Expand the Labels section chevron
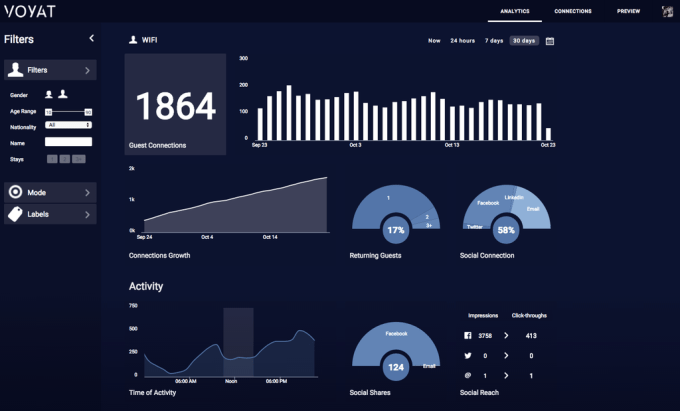This screenshot has height=411, width=680. pos(88,215)
